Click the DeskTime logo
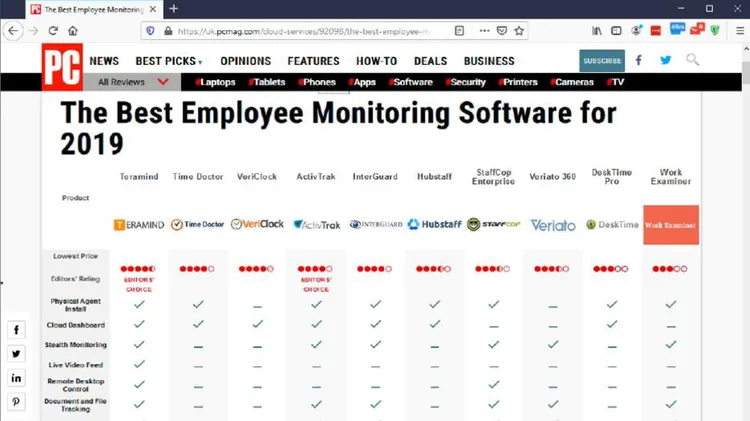This screenshot has height=421, width=750. 612,224
